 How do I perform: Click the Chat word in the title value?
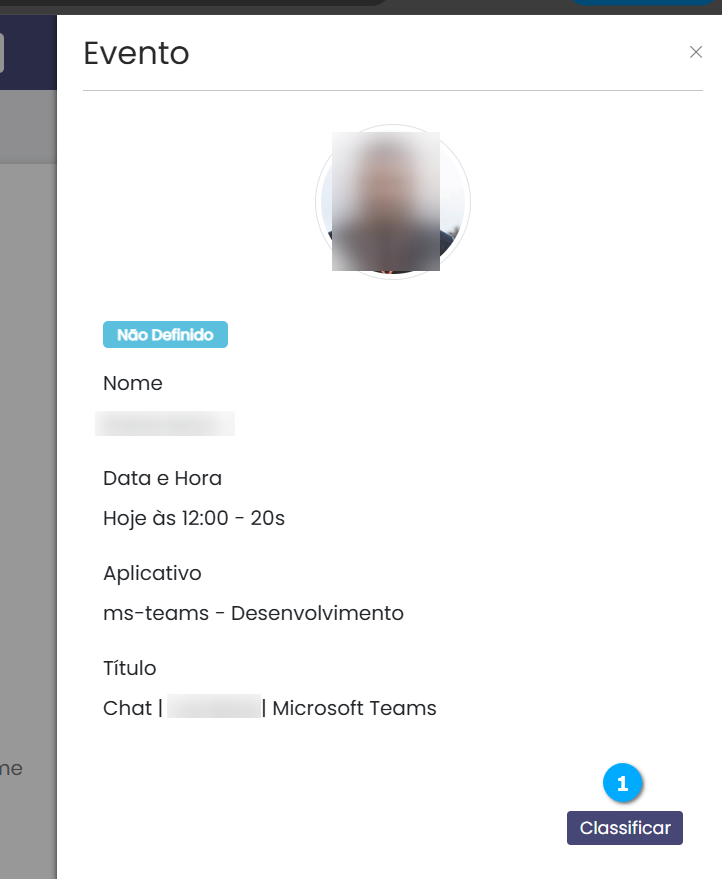tap(127, 708)
